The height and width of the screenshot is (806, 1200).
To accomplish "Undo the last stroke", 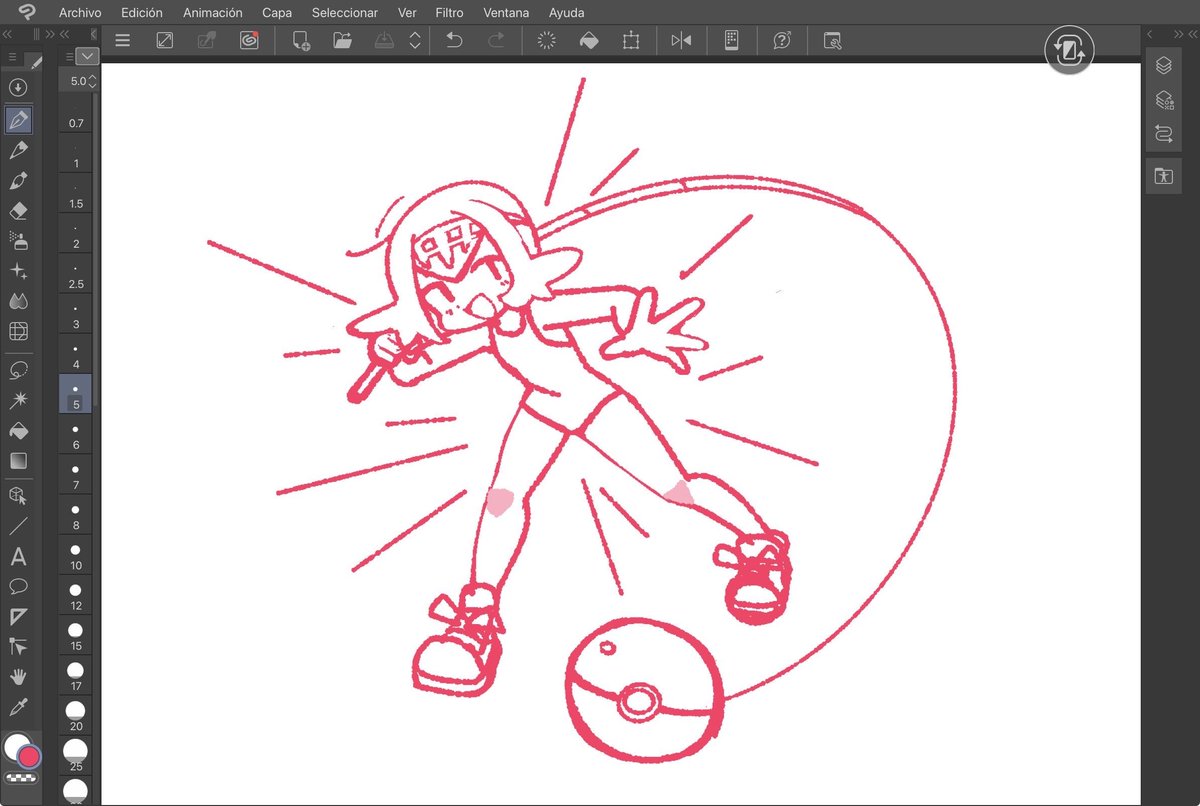I will click(x=454, y=41).
